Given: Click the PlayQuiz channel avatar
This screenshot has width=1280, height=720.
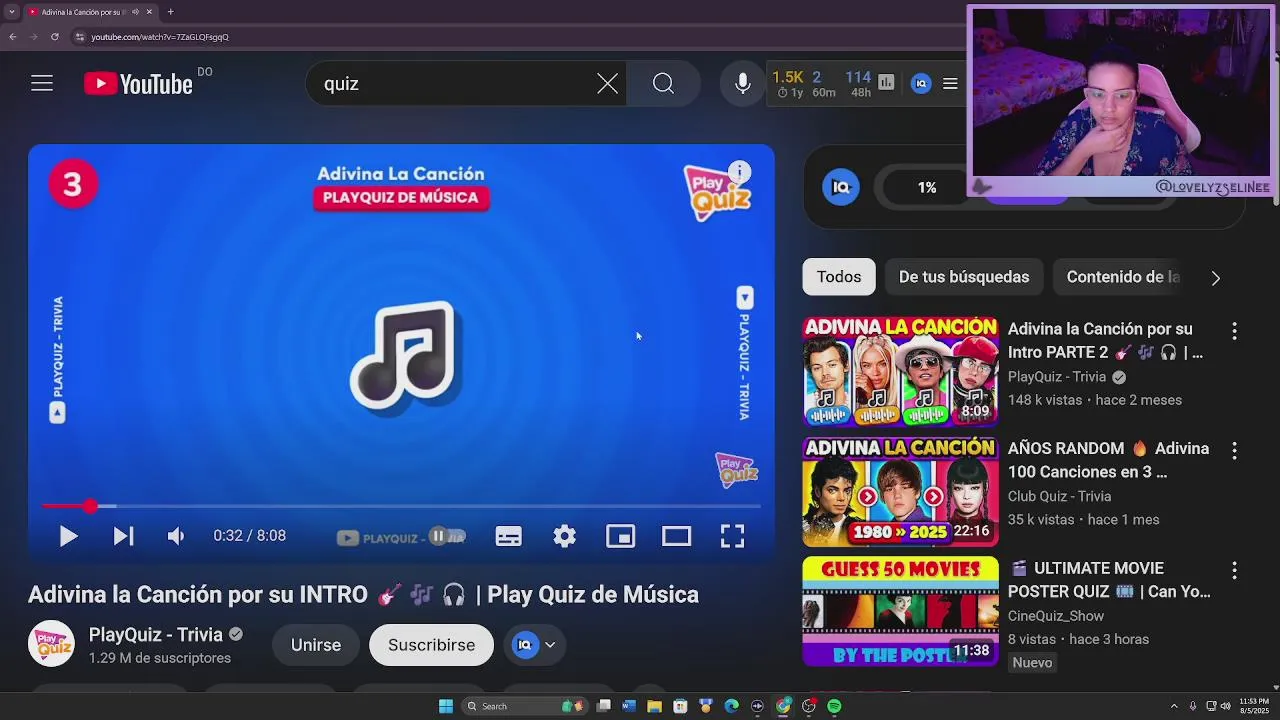Looking at the screenshot, I should pos(51,645).
